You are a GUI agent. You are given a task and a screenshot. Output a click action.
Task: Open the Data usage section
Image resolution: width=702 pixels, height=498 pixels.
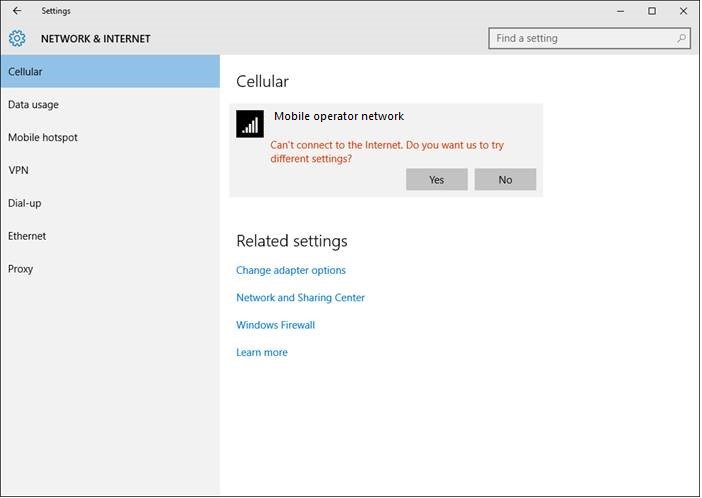110,104
